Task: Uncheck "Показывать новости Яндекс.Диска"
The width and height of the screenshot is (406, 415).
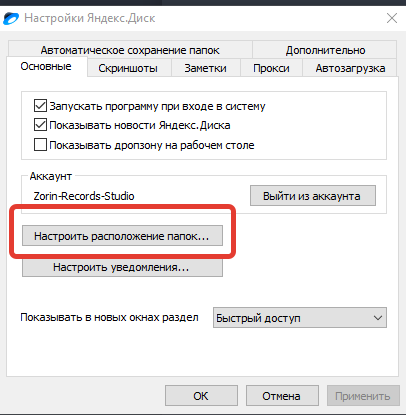Action: point(40,125)
